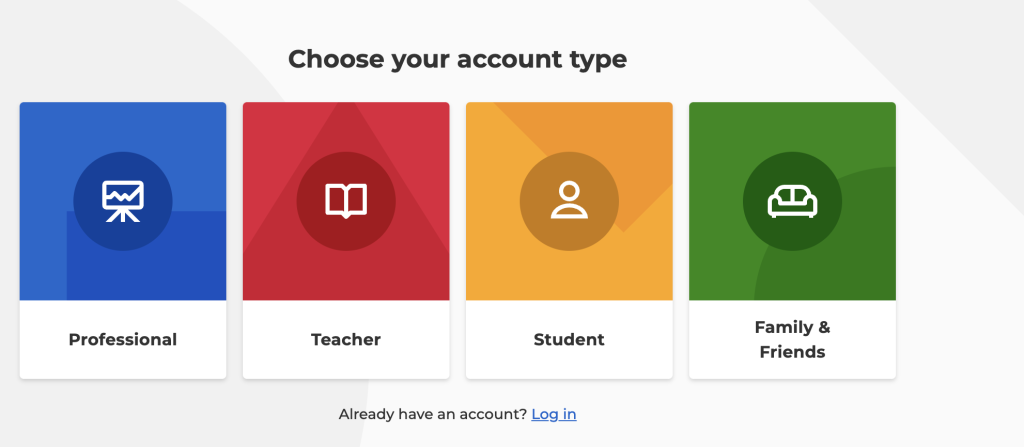
Task: Click the blue Professional card banner
Action: tap(123, 201)
